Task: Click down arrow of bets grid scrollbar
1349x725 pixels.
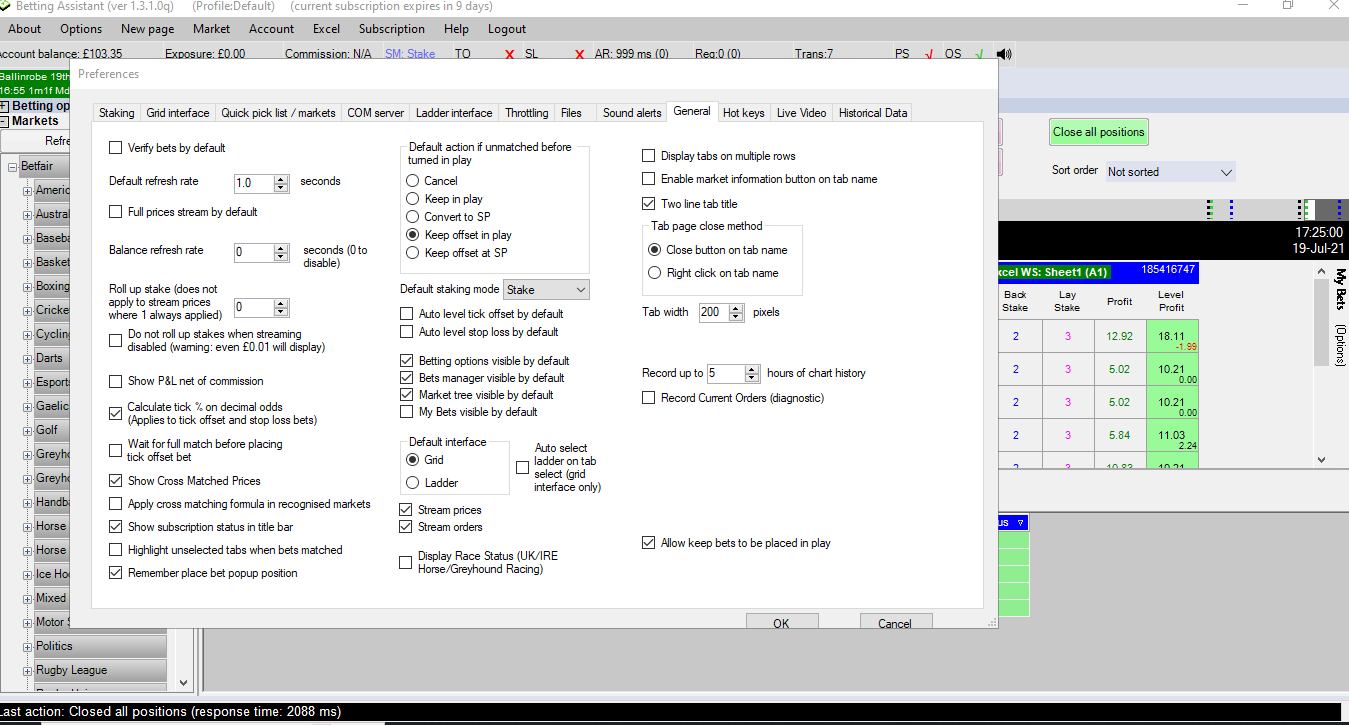Action: point(1321,459)
